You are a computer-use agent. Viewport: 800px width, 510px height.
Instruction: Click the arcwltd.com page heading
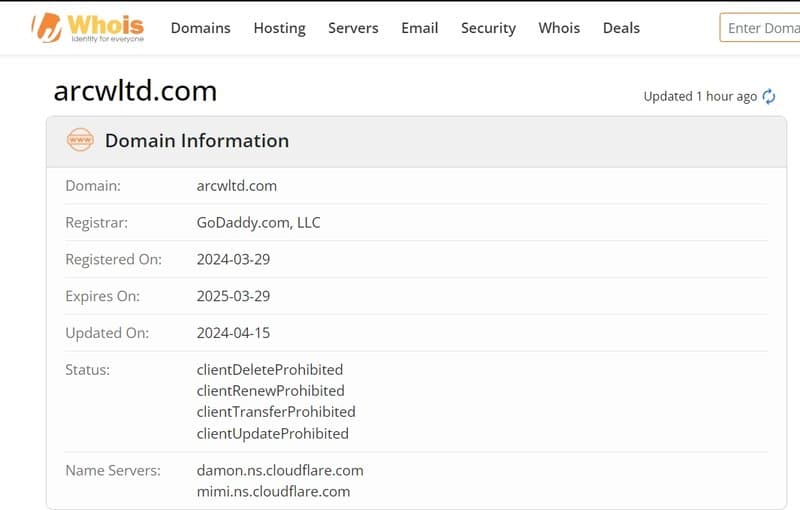[x=135, y=91]
